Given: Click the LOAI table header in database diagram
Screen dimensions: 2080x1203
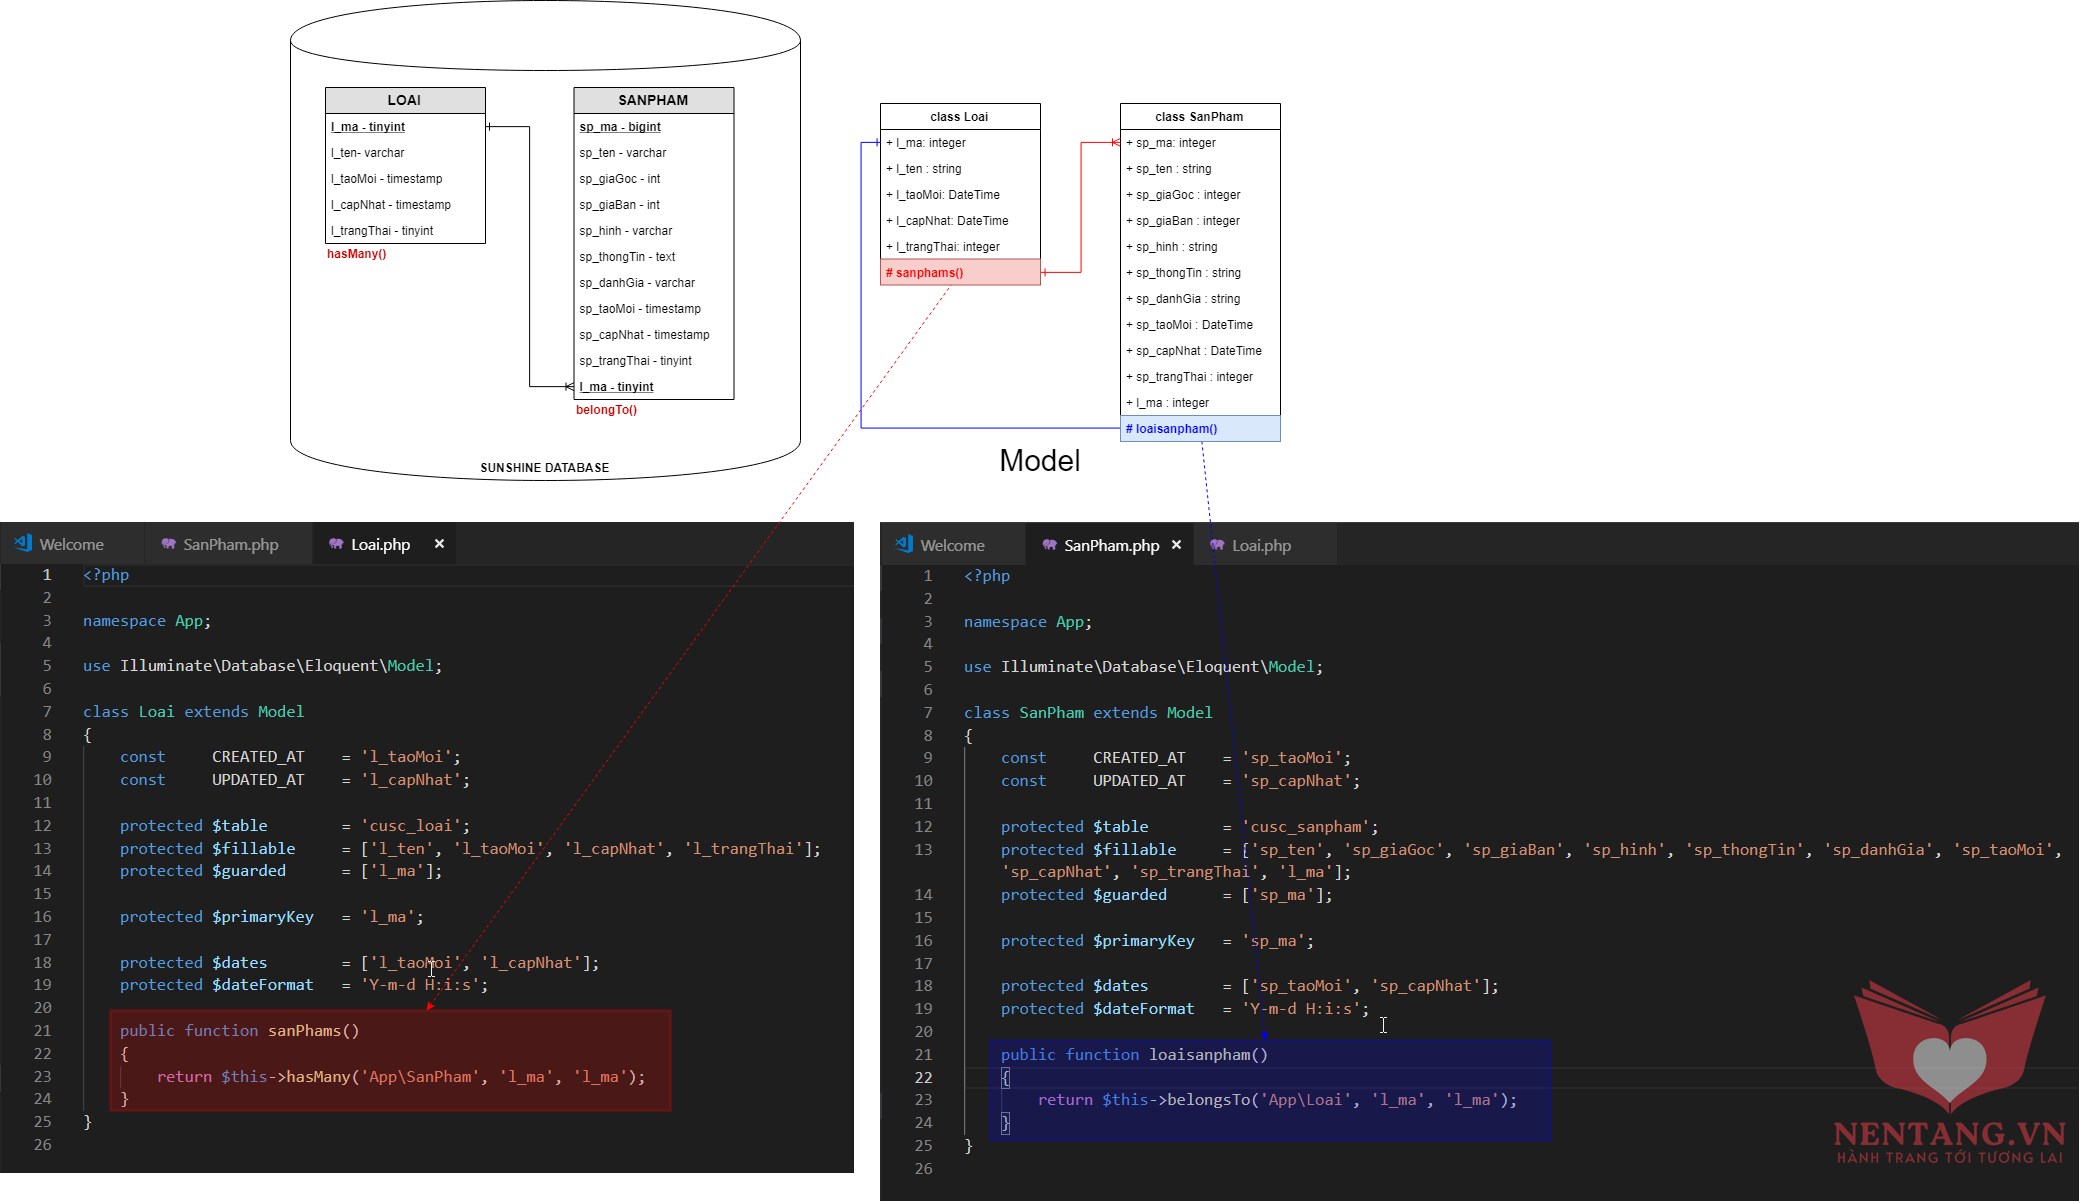Looking at the screenshot, I should (404, 100).
